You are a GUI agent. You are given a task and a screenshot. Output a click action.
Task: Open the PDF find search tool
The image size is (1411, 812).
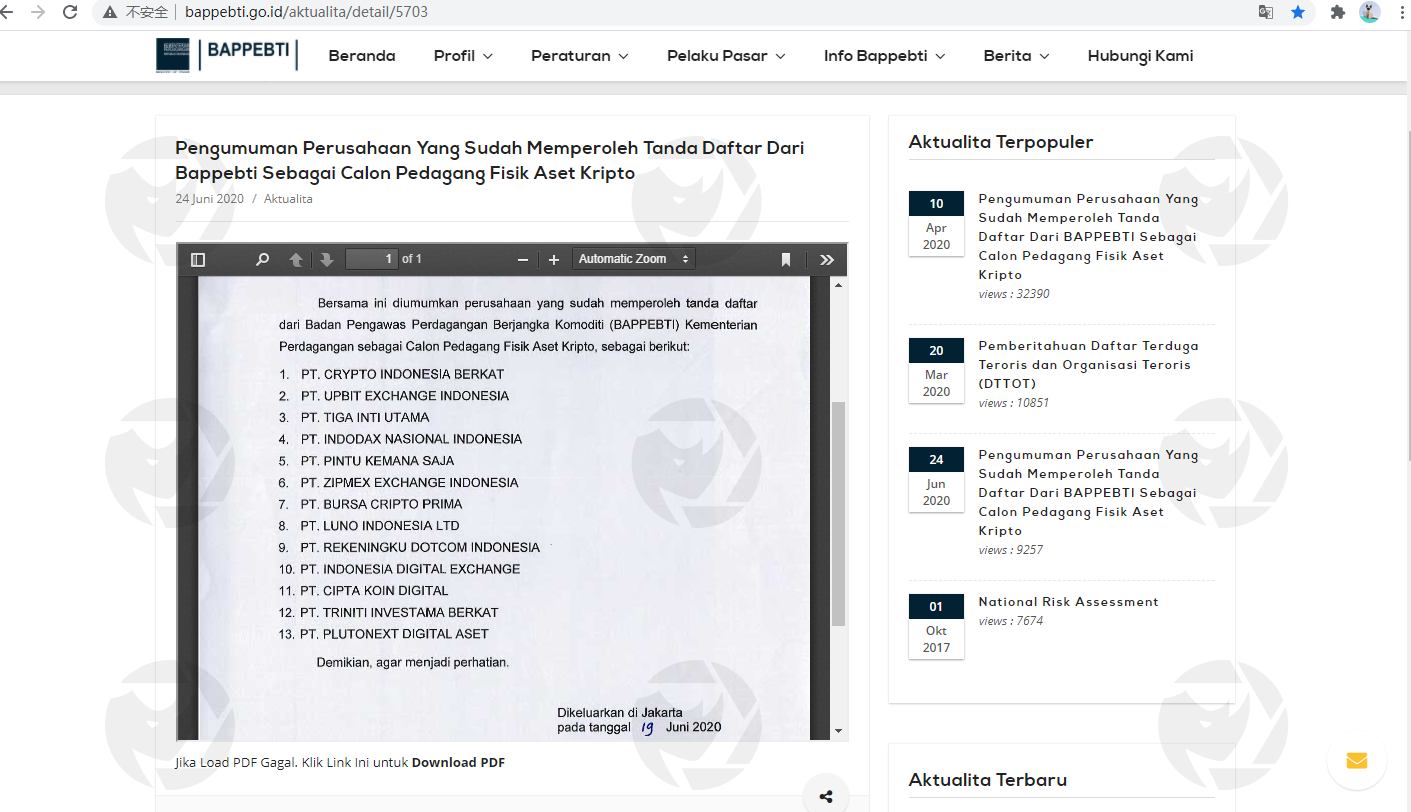pyautogui.click(x=262, y=260)
